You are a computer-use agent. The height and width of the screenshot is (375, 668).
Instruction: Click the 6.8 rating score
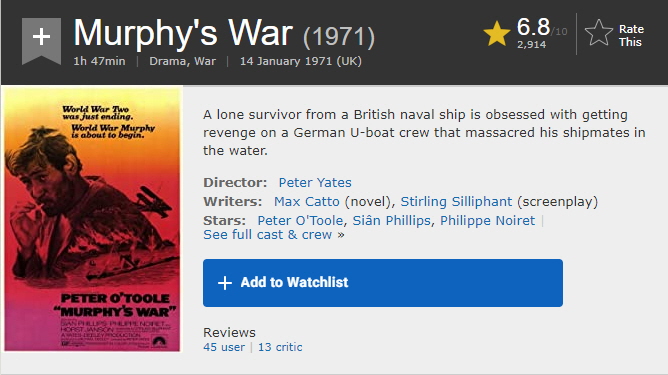tap(533, 27)
